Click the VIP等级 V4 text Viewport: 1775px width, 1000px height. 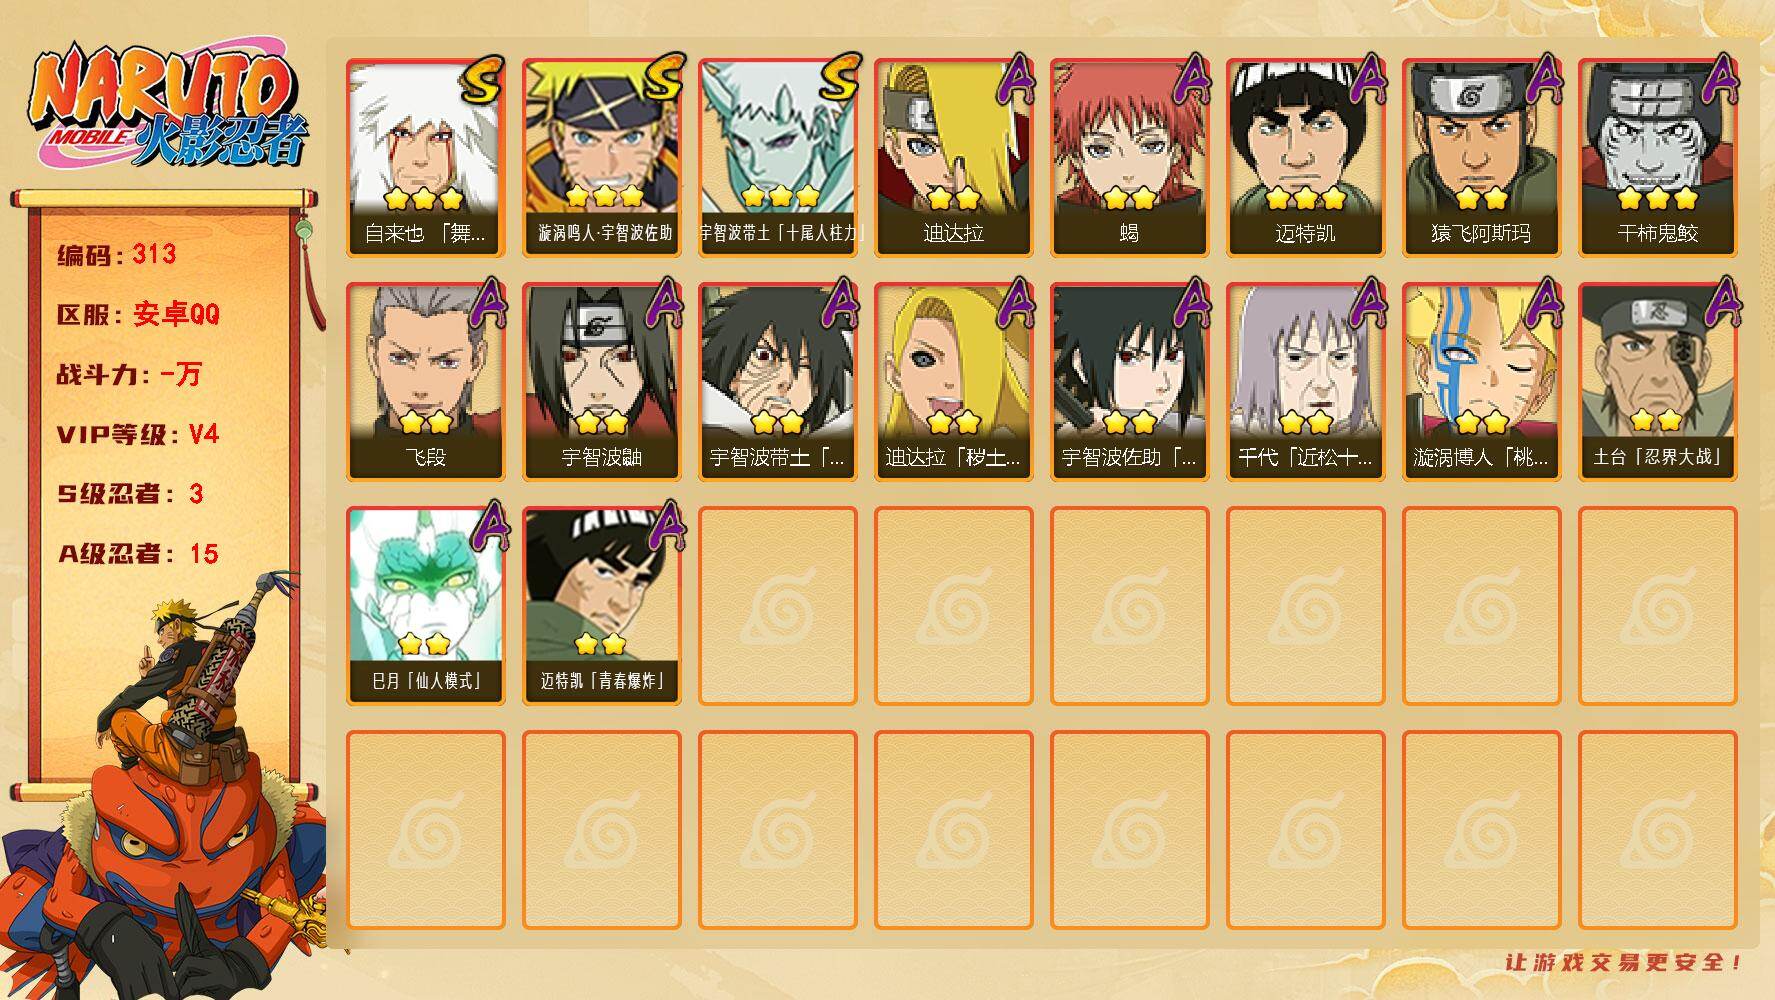[x=138, y=434]
